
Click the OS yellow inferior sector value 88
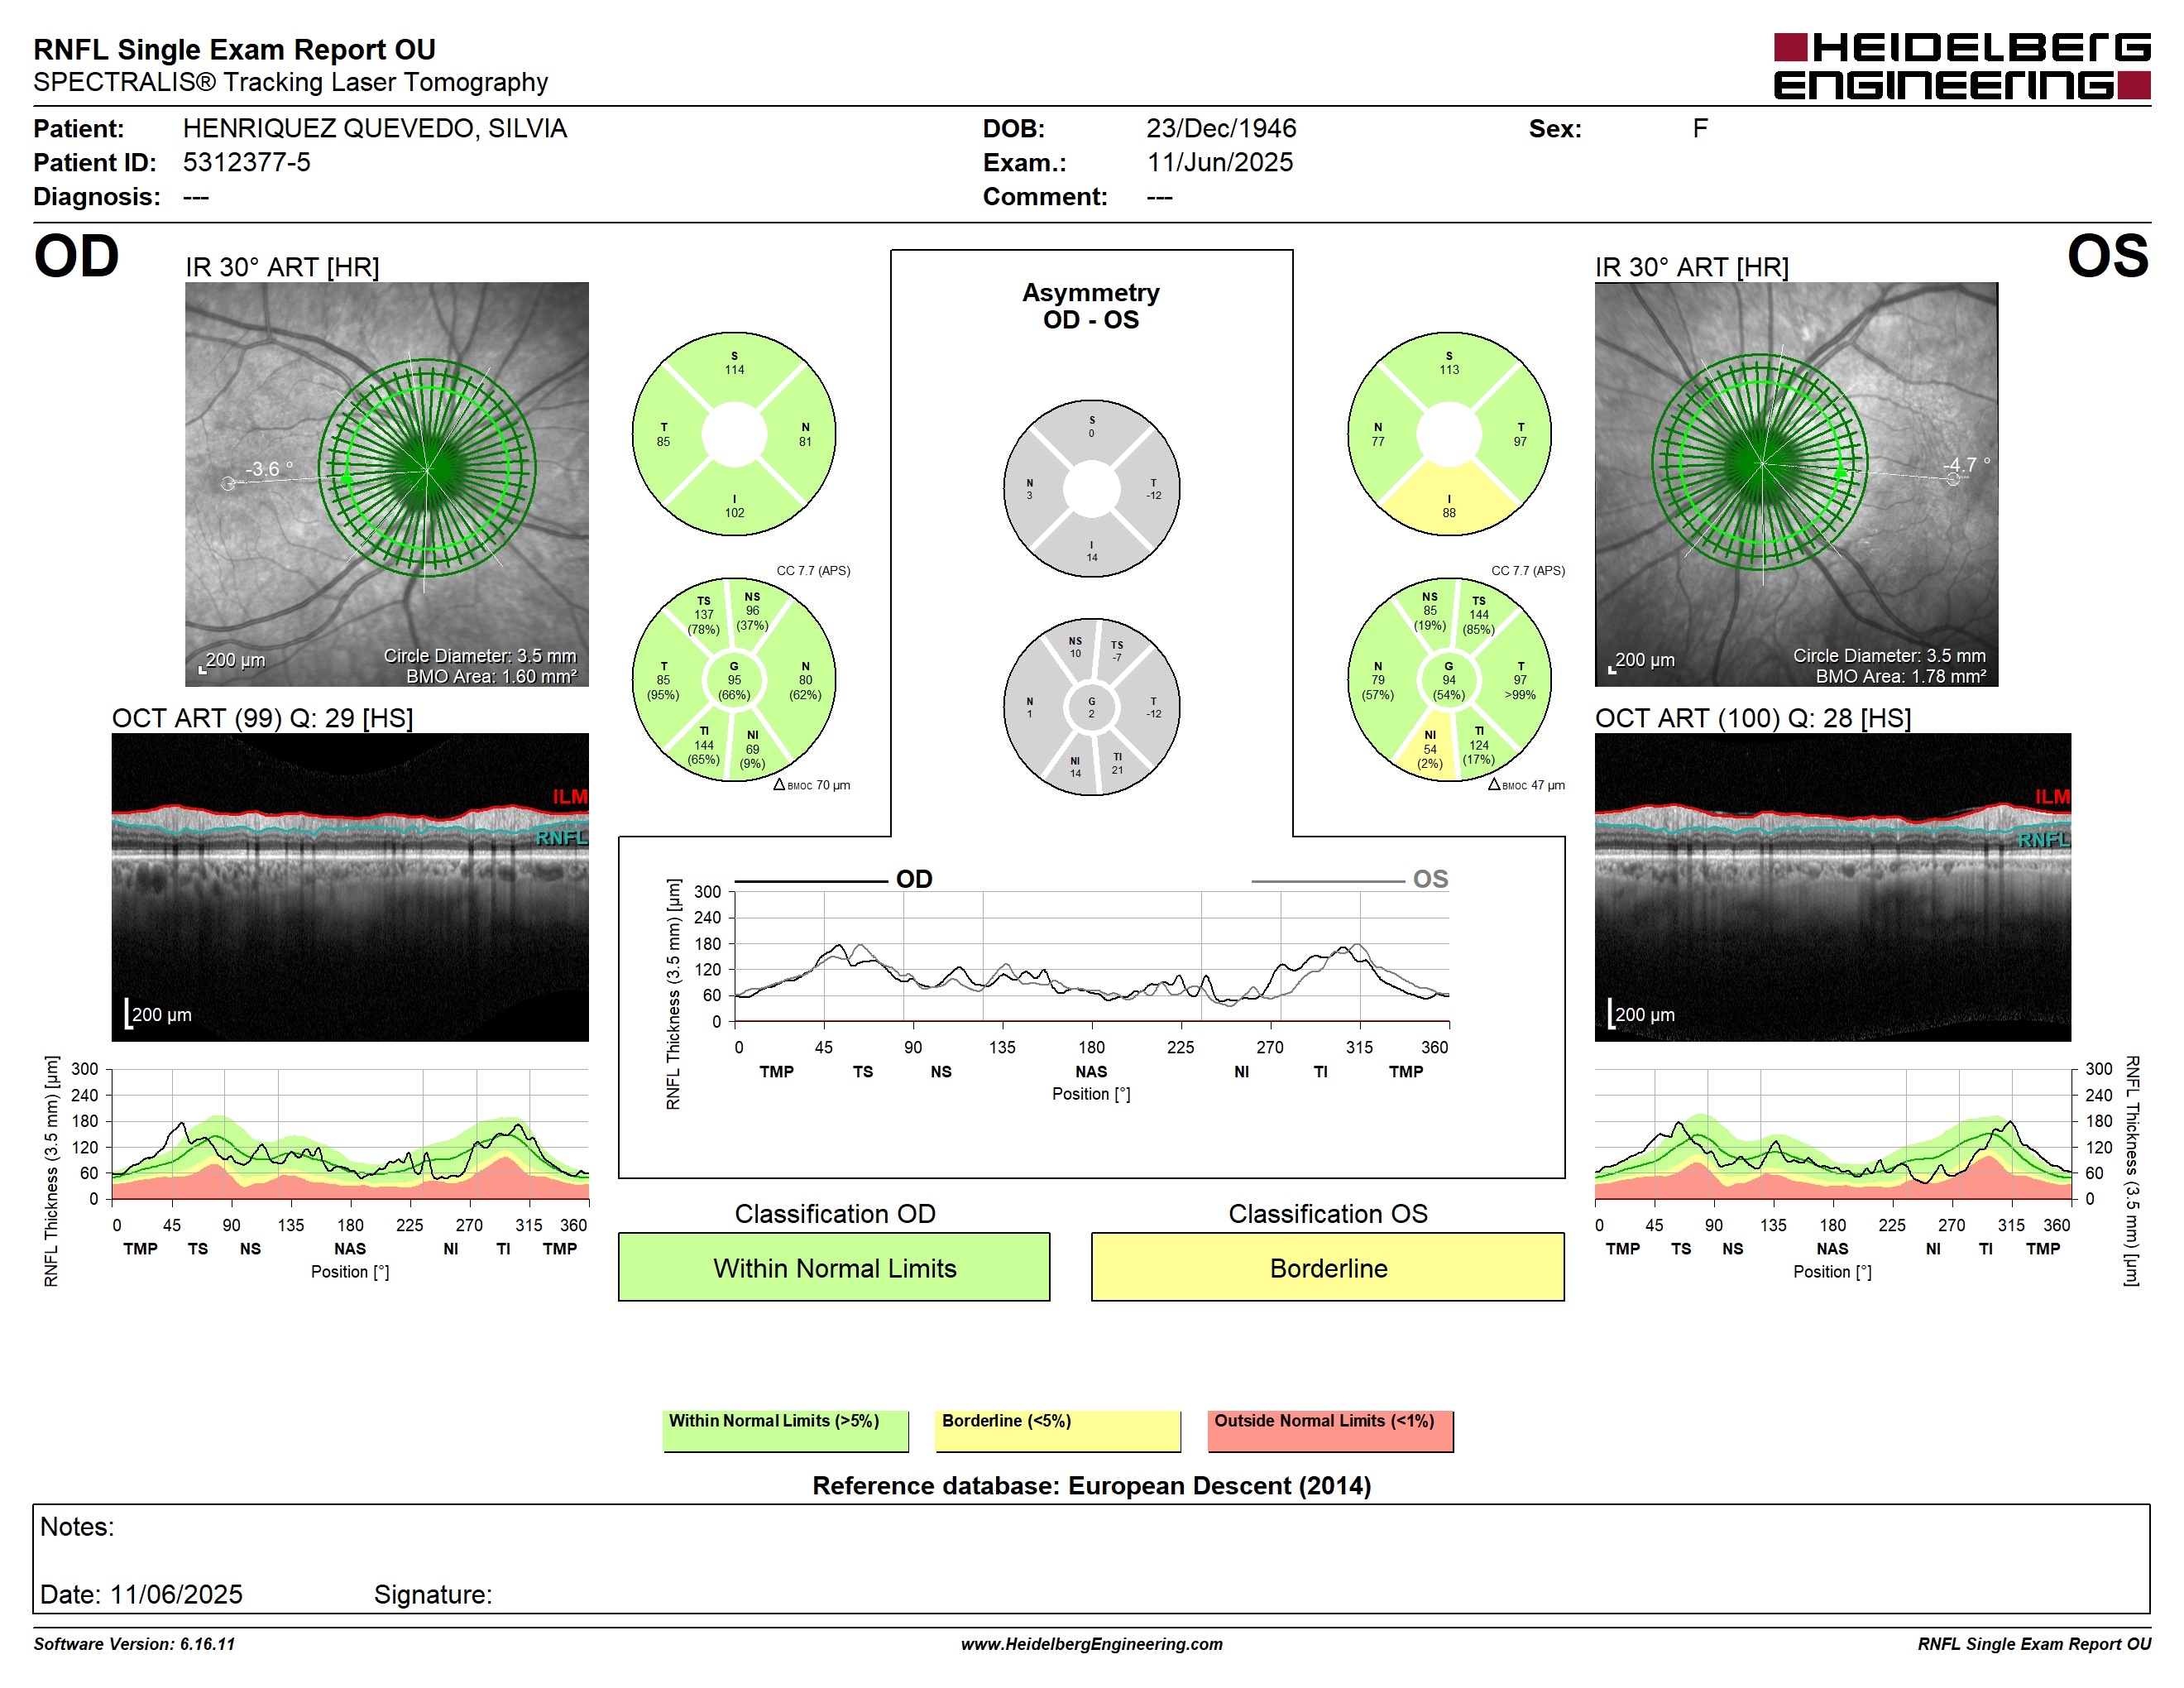[x=1449, y=512]
